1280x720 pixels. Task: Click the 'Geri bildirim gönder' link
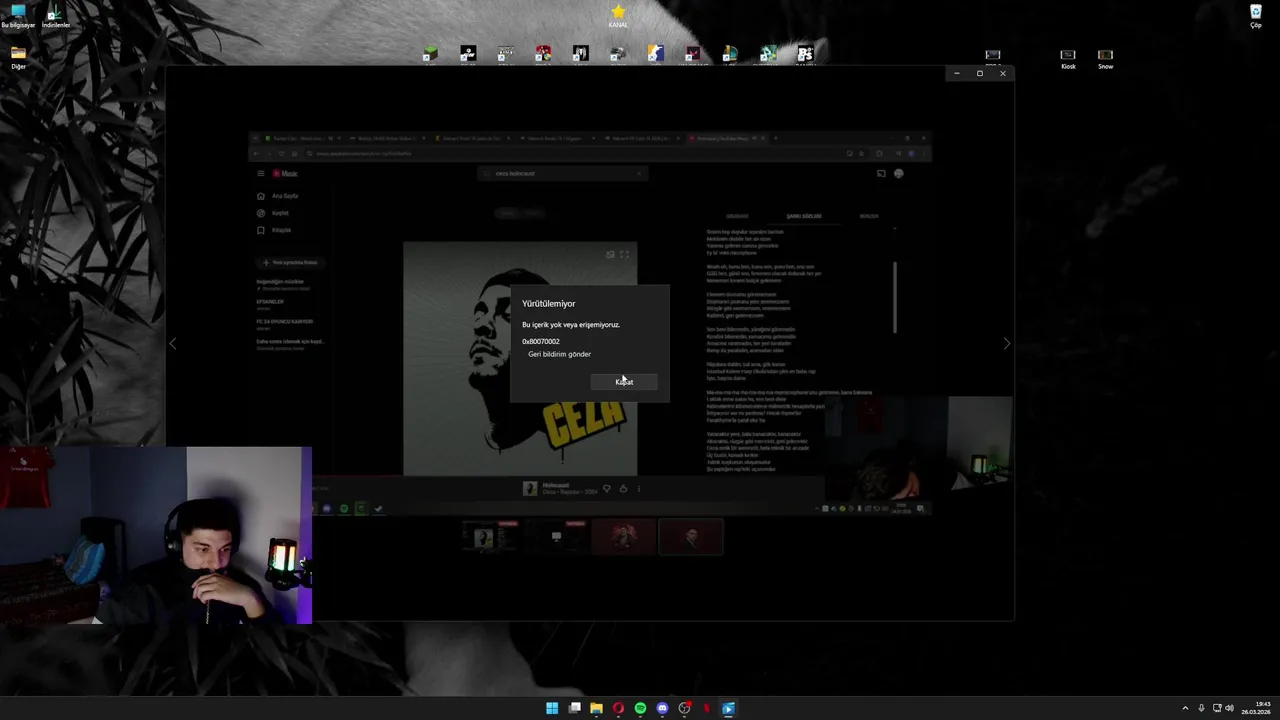559,354
